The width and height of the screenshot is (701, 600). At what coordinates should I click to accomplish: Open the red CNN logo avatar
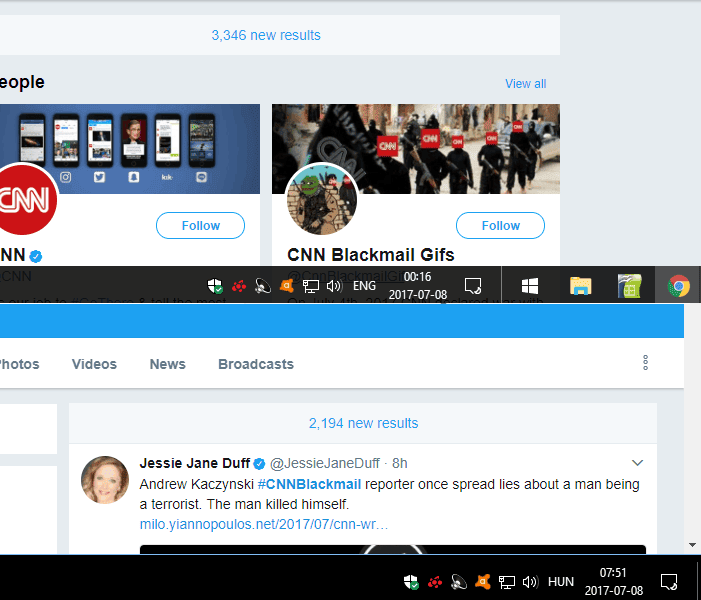coord(25,199)
